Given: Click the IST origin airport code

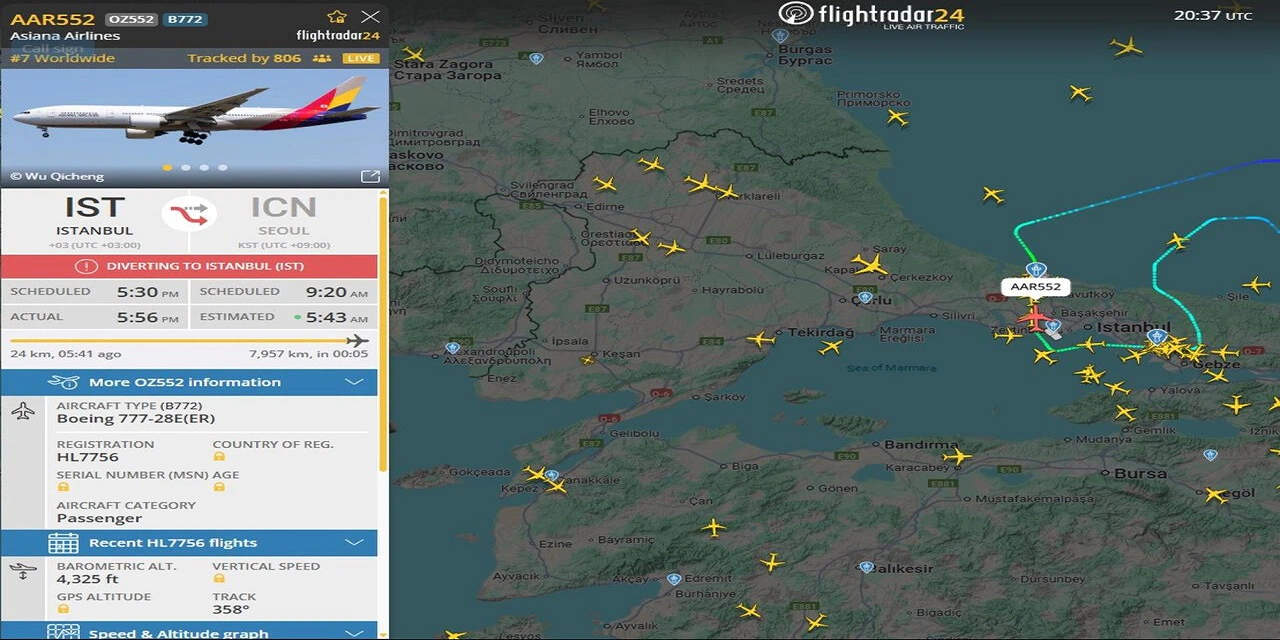Looking at the screenshot, I should point(95,207).
